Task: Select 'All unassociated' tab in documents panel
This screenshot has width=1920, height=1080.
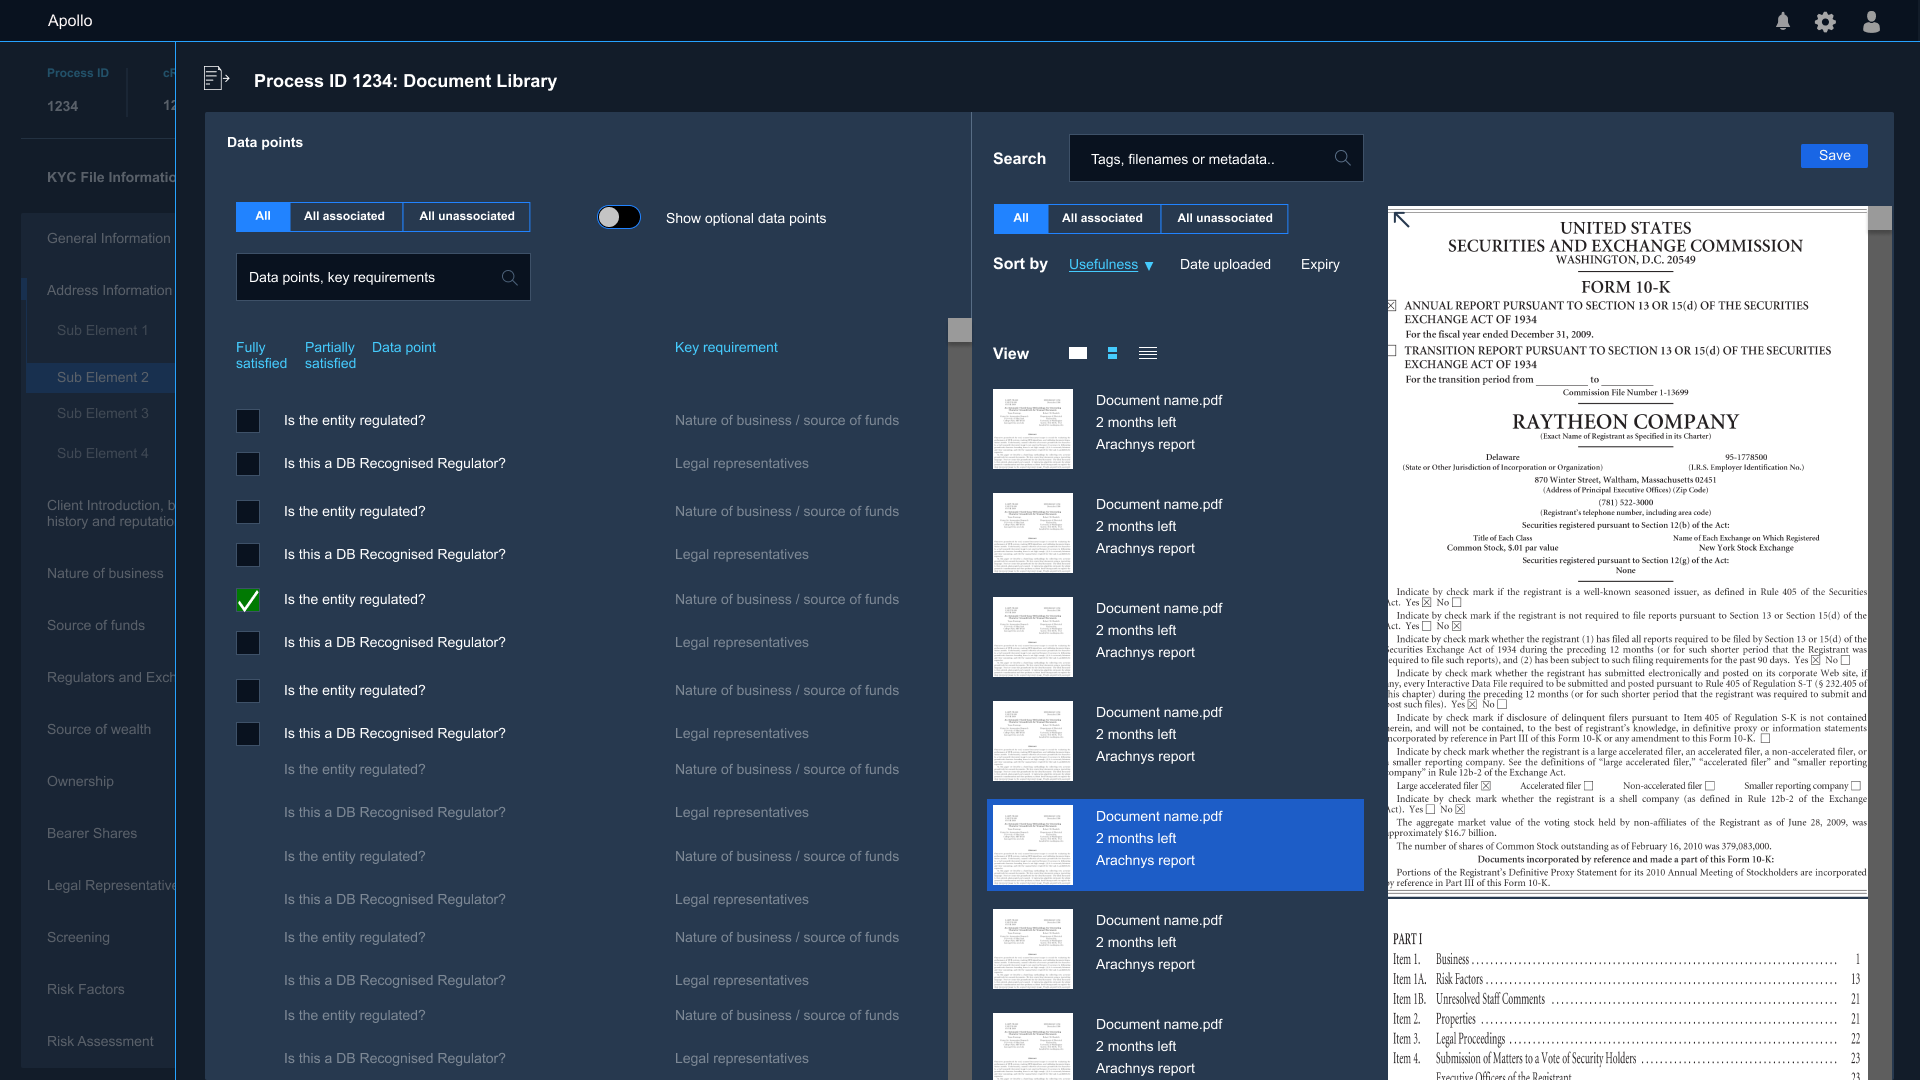Action: [x=1224, y=218]
